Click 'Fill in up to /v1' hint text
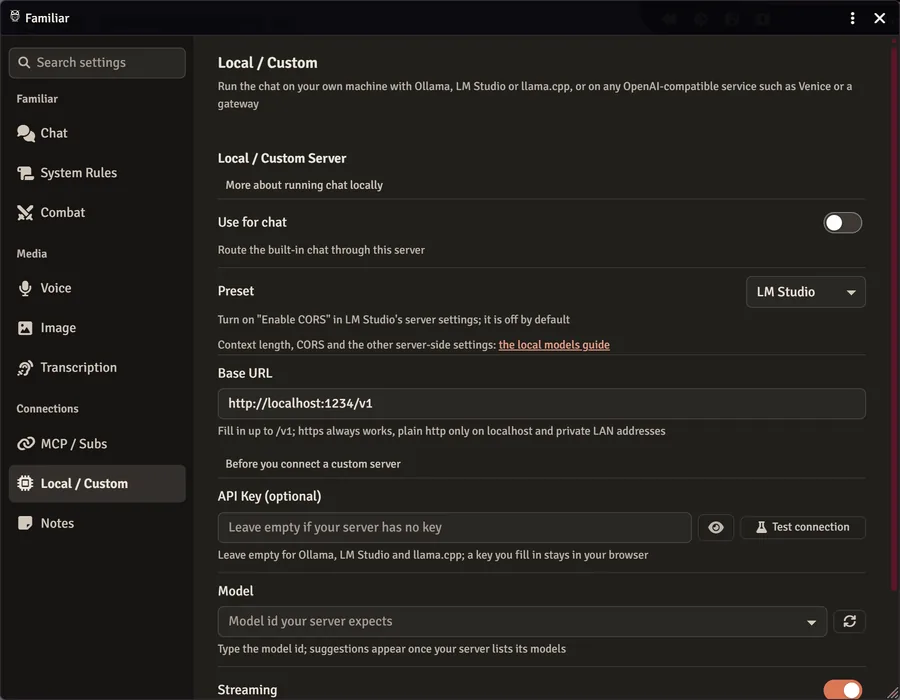This screenshot has height=700, width=900. coord(441,431)
